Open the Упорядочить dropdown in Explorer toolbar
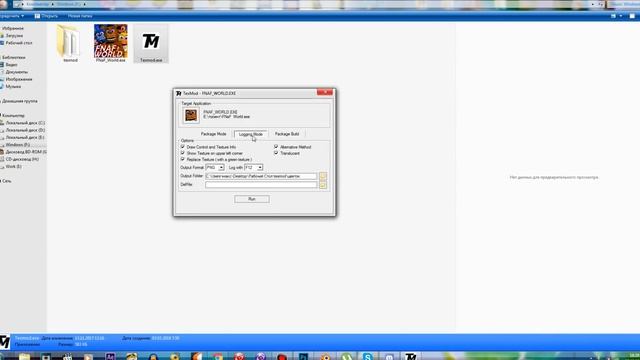Viewport: 640px width, 360px height. pos(11,16)
